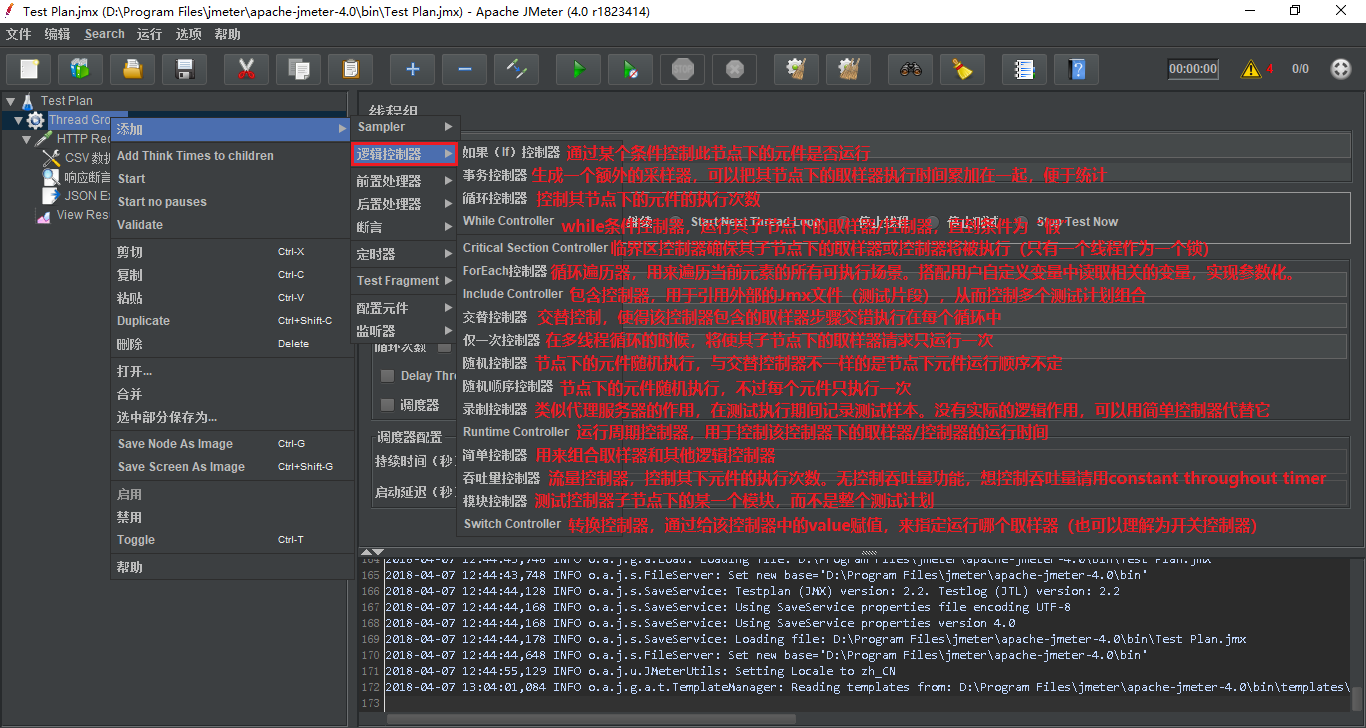Click the Help question mark toolbar icon
The width and height of the screenshot is (1366, 728).
(x=1076, y=69)
